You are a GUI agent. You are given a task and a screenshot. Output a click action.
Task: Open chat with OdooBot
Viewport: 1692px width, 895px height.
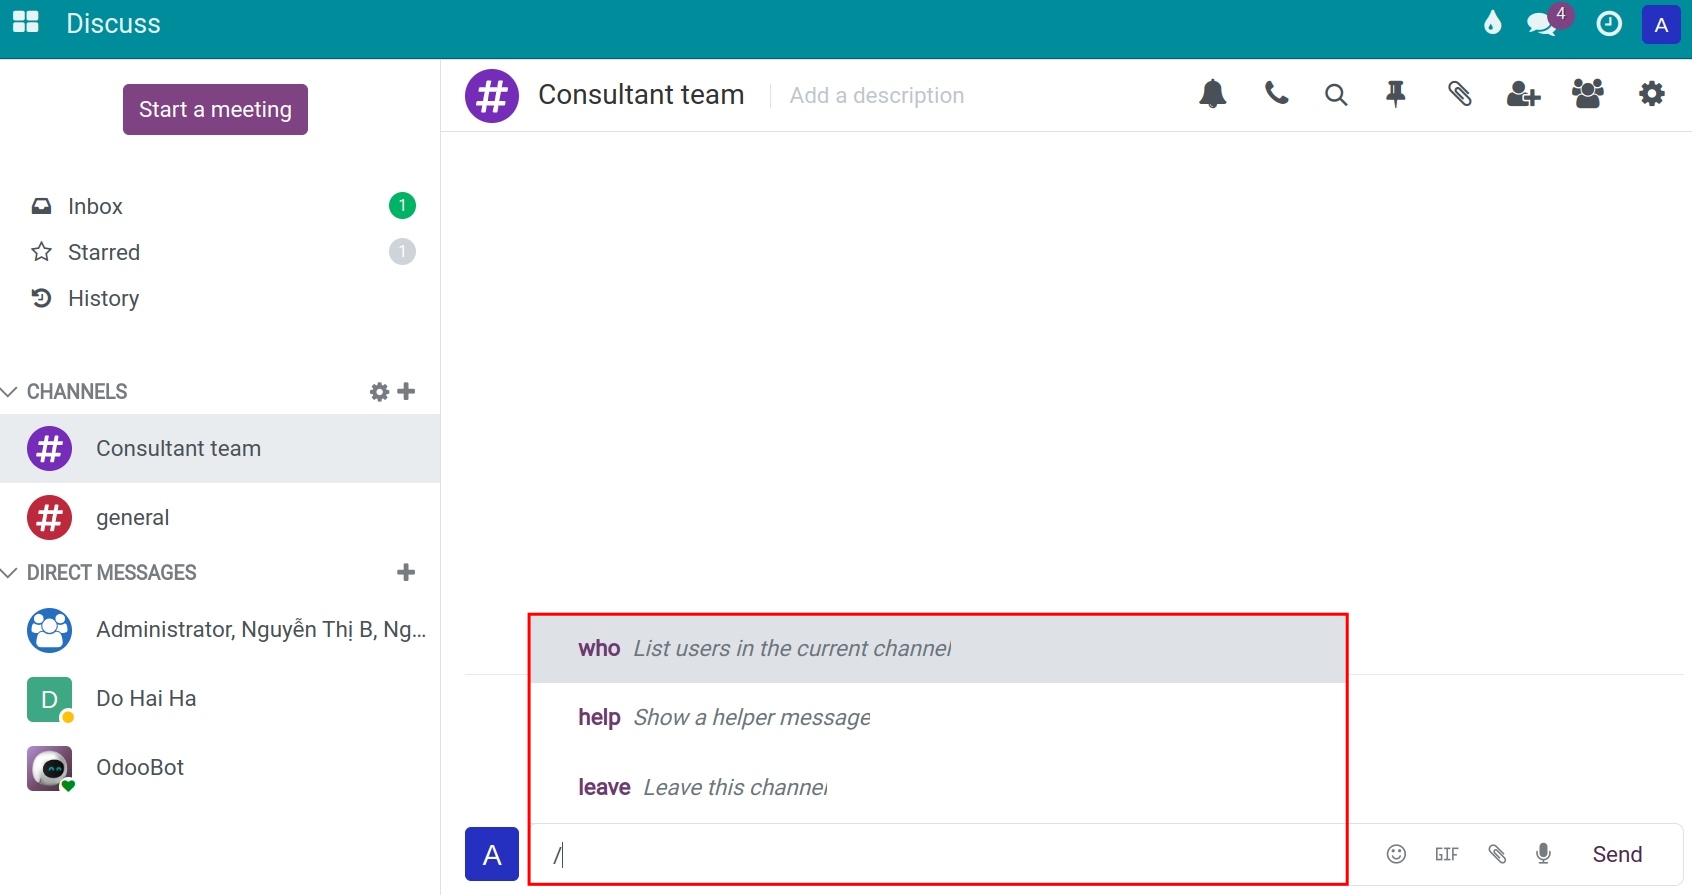click(220, 768)
